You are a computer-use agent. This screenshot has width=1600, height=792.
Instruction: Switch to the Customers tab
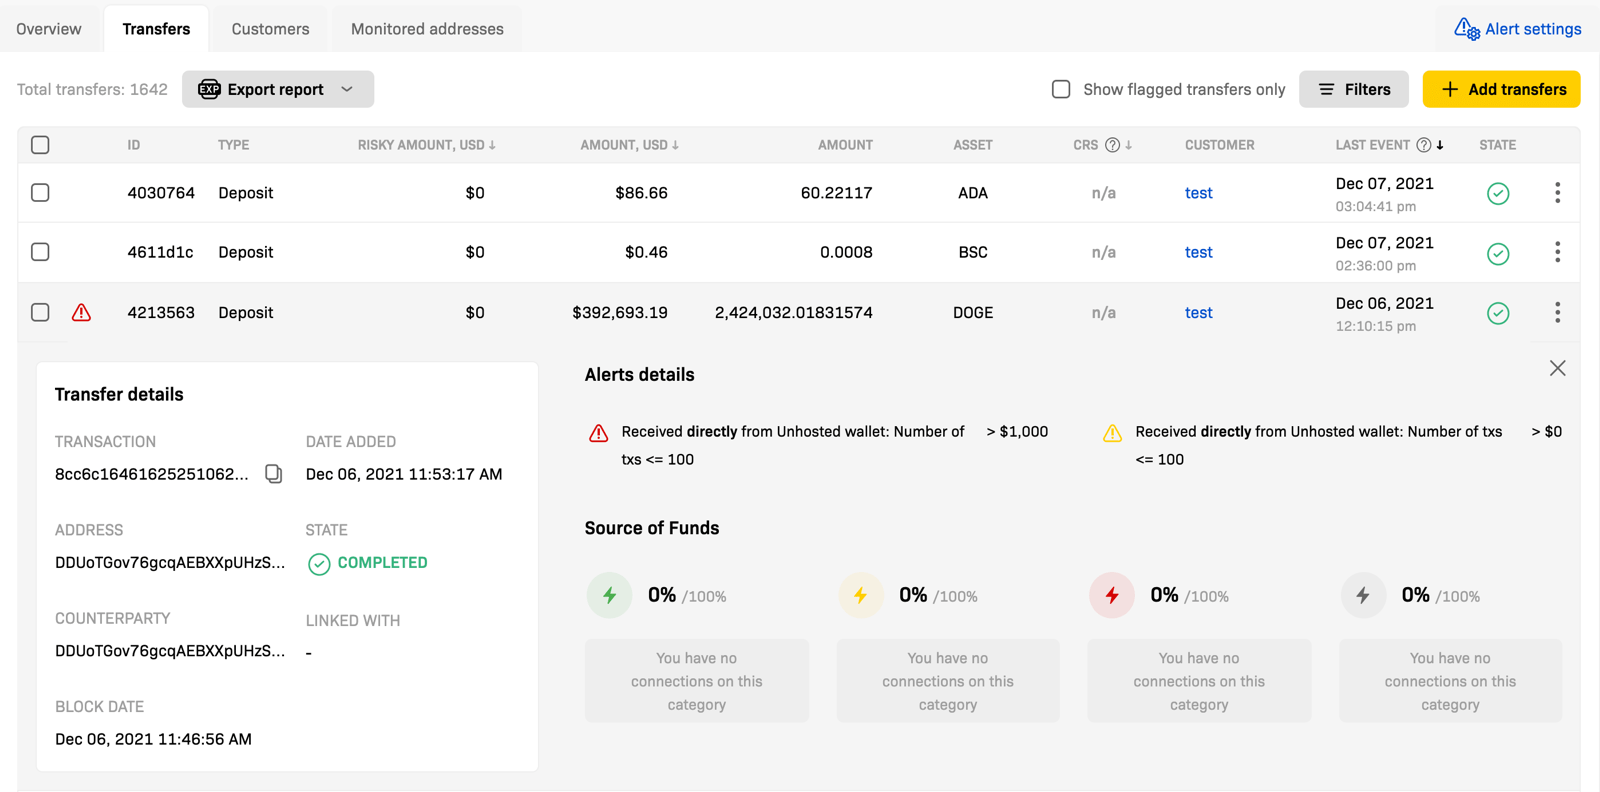[x=270, y=29]
